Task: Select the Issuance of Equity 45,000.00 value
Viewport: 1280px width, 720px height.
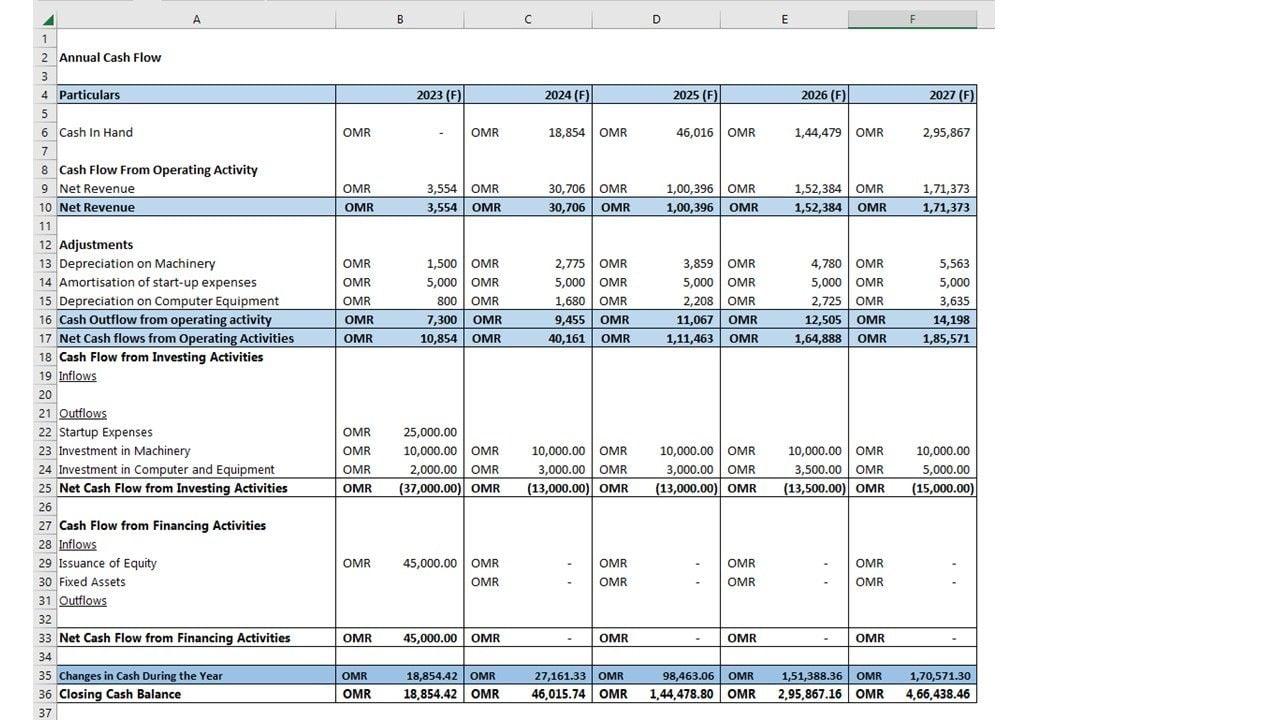Action: (430, 563)
